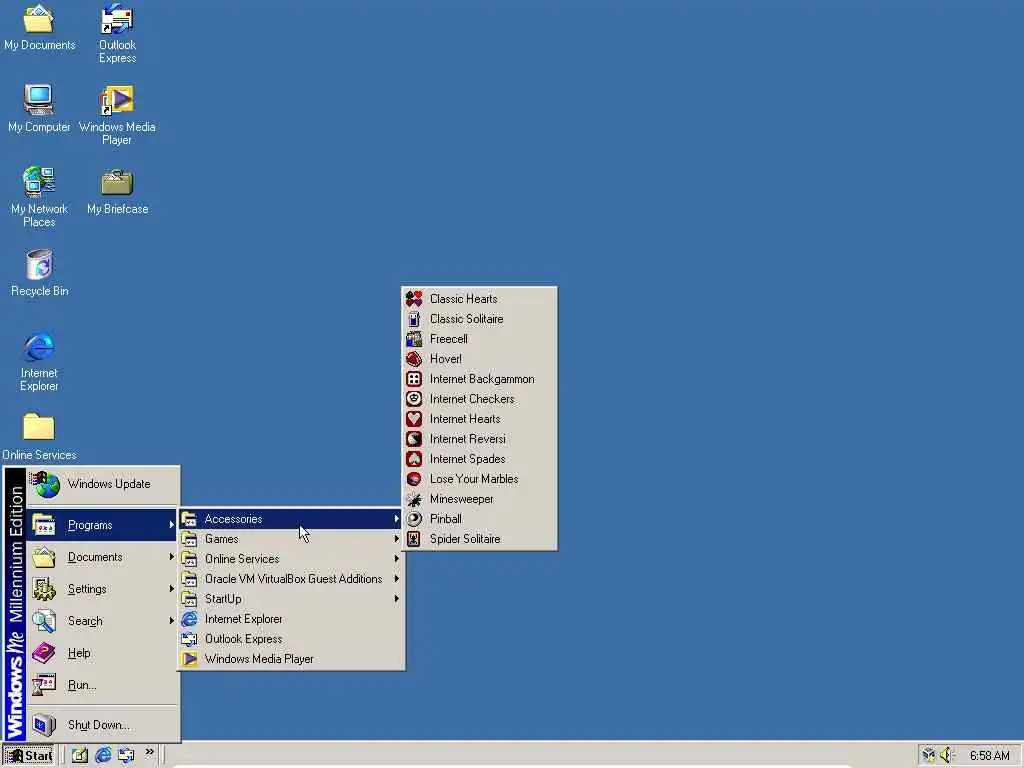Click the Internet Reversi icon
The image size is (1024, 768).
pyautogui.click(x=414, y=439)
